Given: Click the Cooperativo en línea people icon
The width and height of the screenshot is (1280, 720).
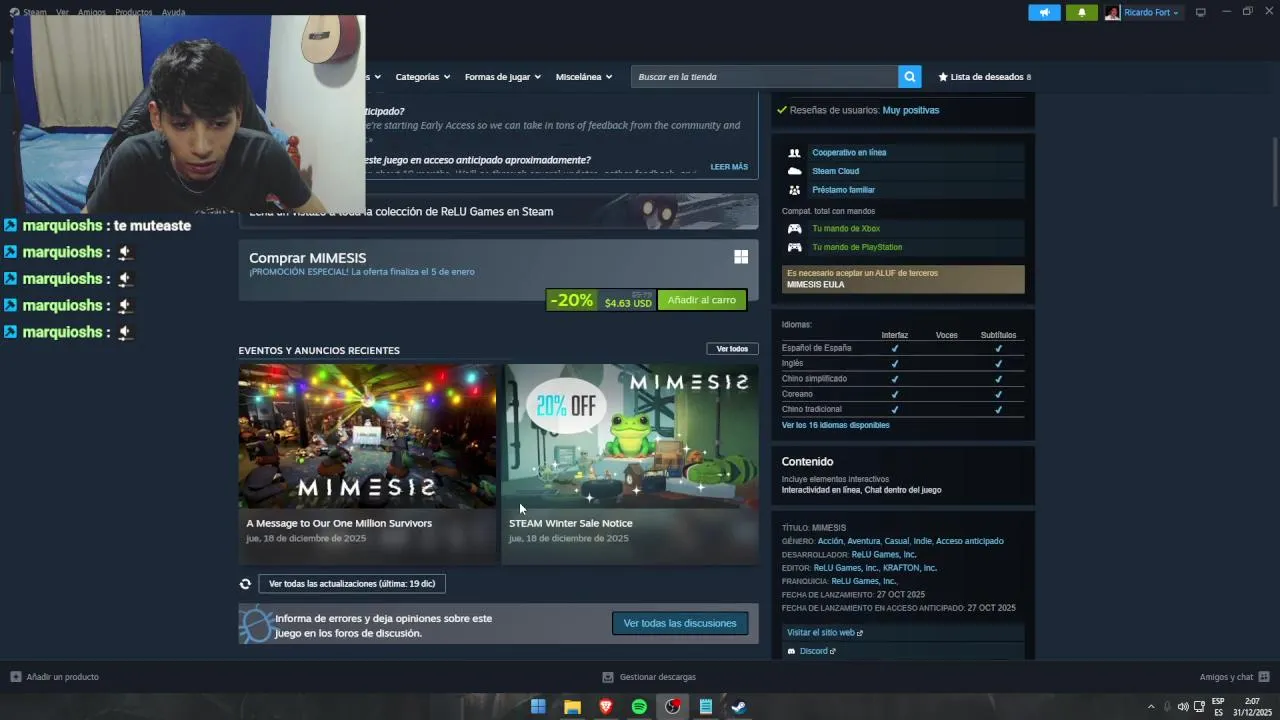Looking at the screenshot, I should 794,153.
